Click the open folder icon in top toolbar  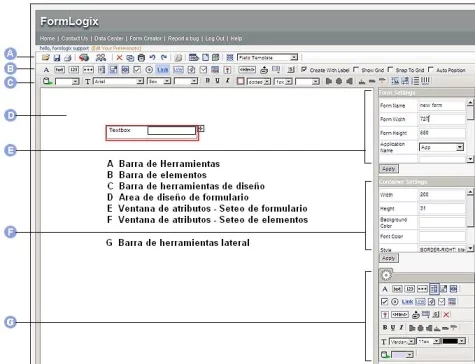[x=46, y=58]
